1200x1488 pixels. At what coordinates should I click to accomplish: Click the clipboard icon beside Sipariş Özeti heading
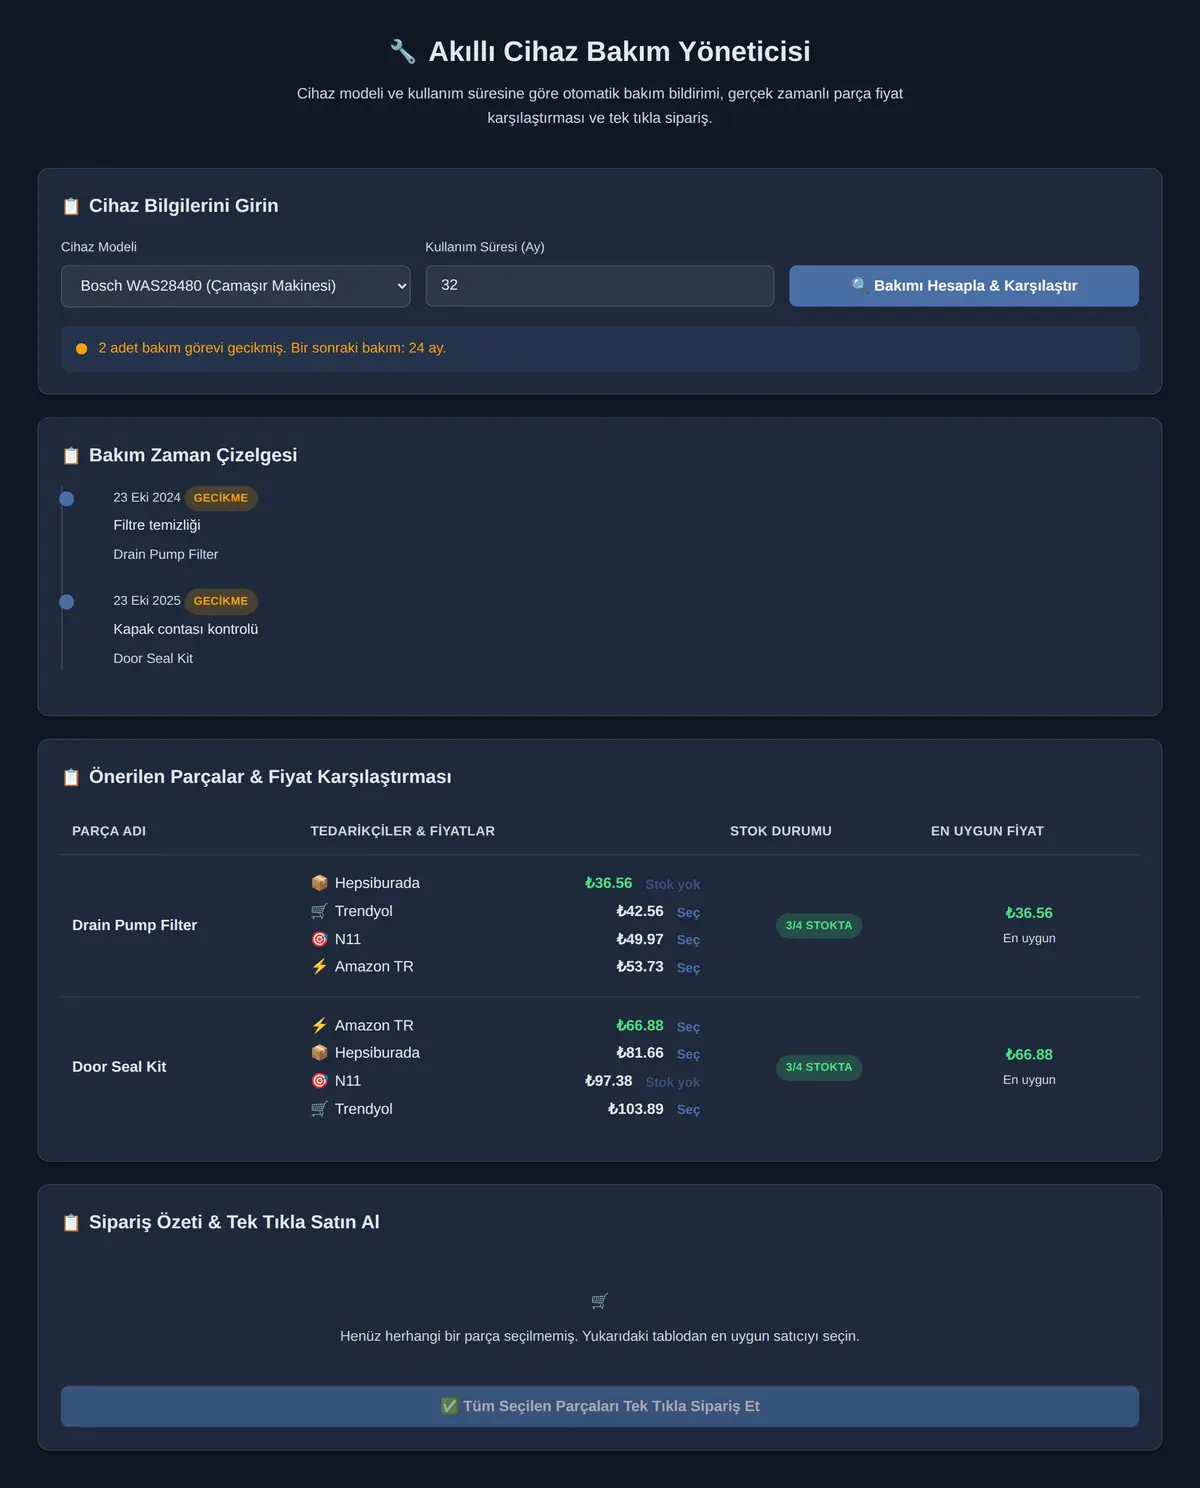pos(71,1223)
